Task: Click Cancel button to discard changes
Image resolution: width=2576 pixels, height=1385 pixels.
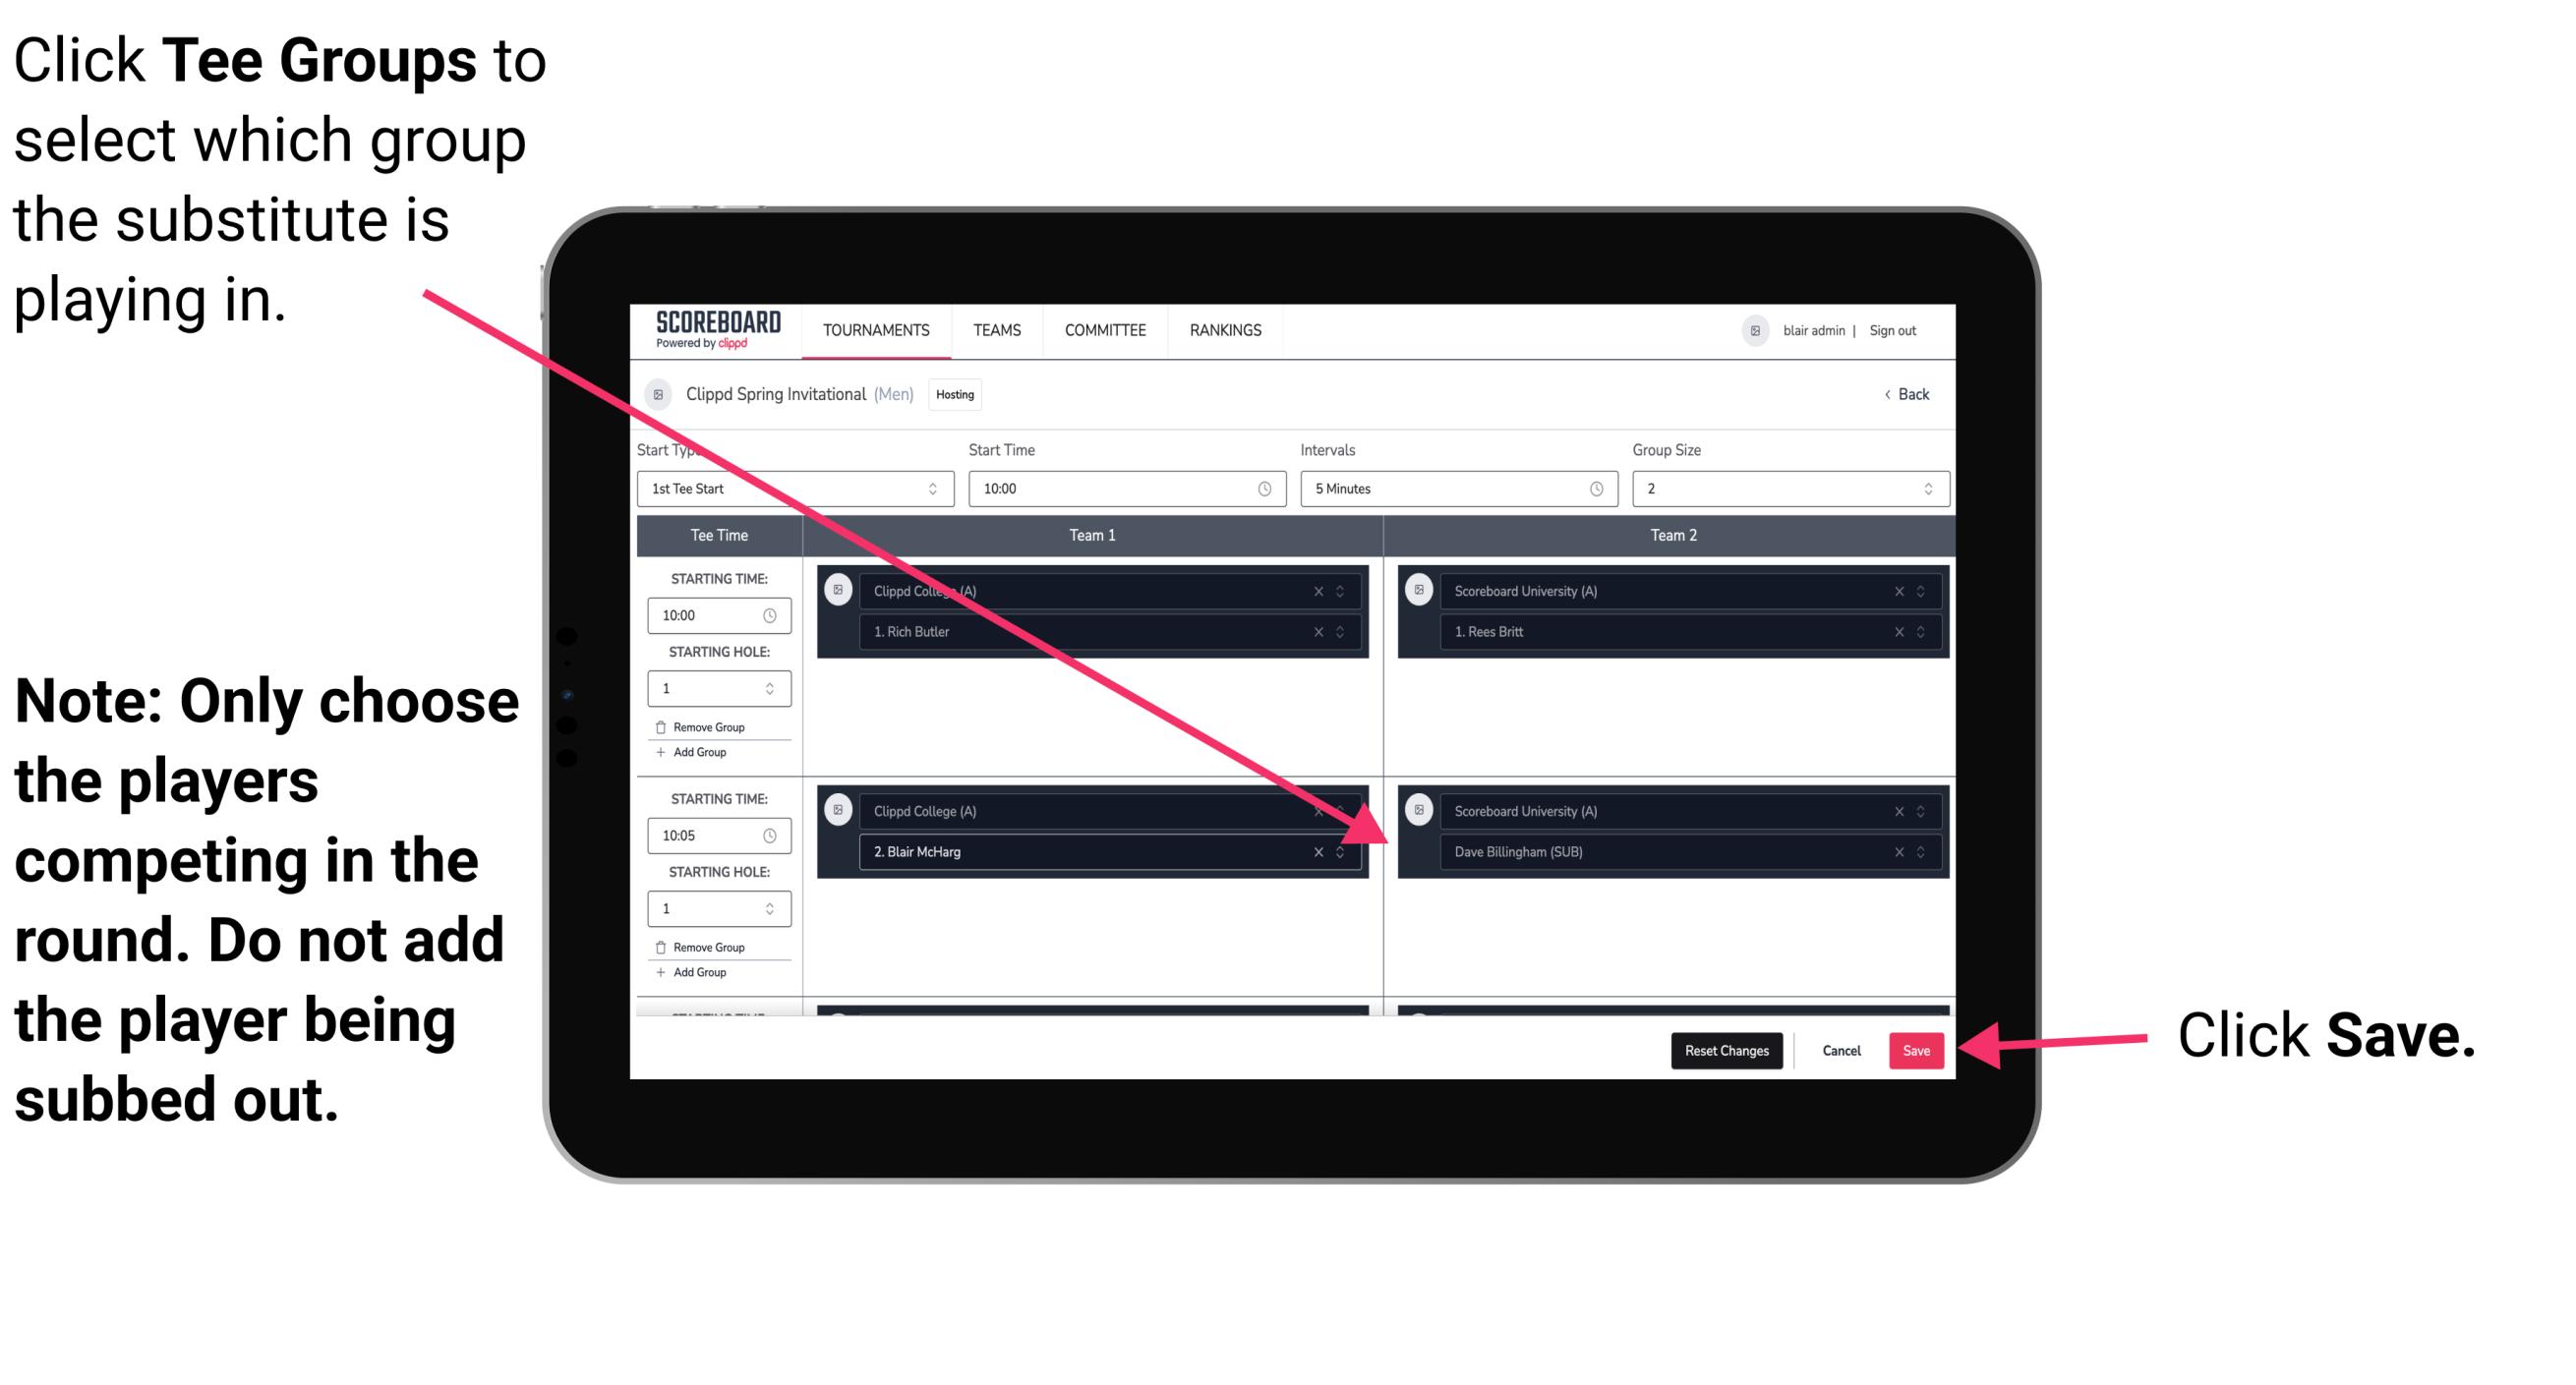Action: (1841, 1047)
